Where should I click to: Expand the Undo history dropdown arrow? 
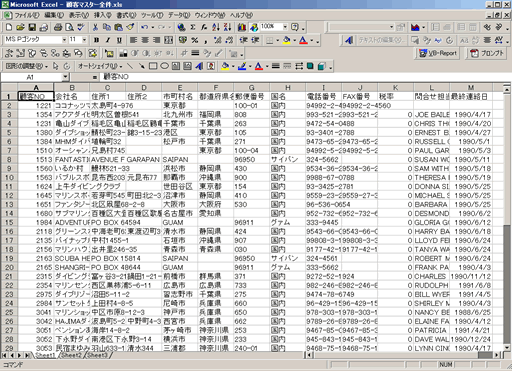point(153,27)
